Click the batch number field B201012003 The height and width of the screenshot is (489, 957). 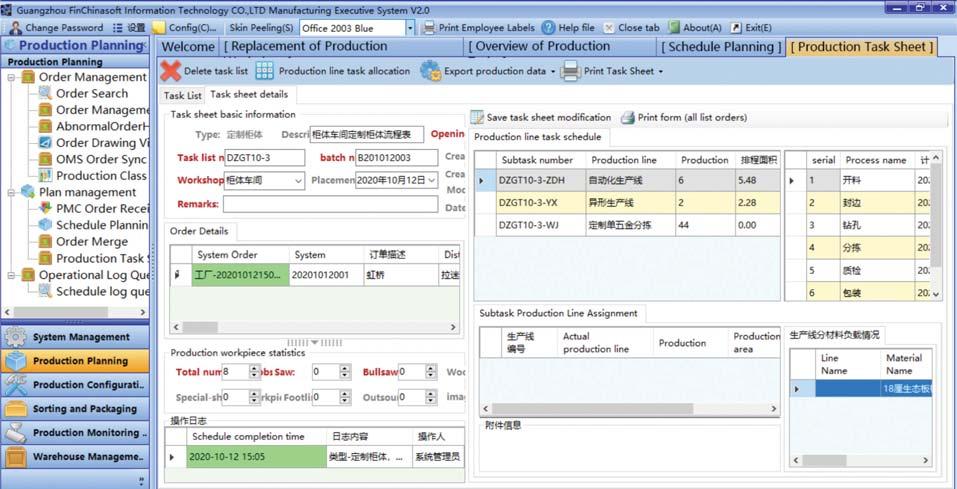tap(397, 158)
